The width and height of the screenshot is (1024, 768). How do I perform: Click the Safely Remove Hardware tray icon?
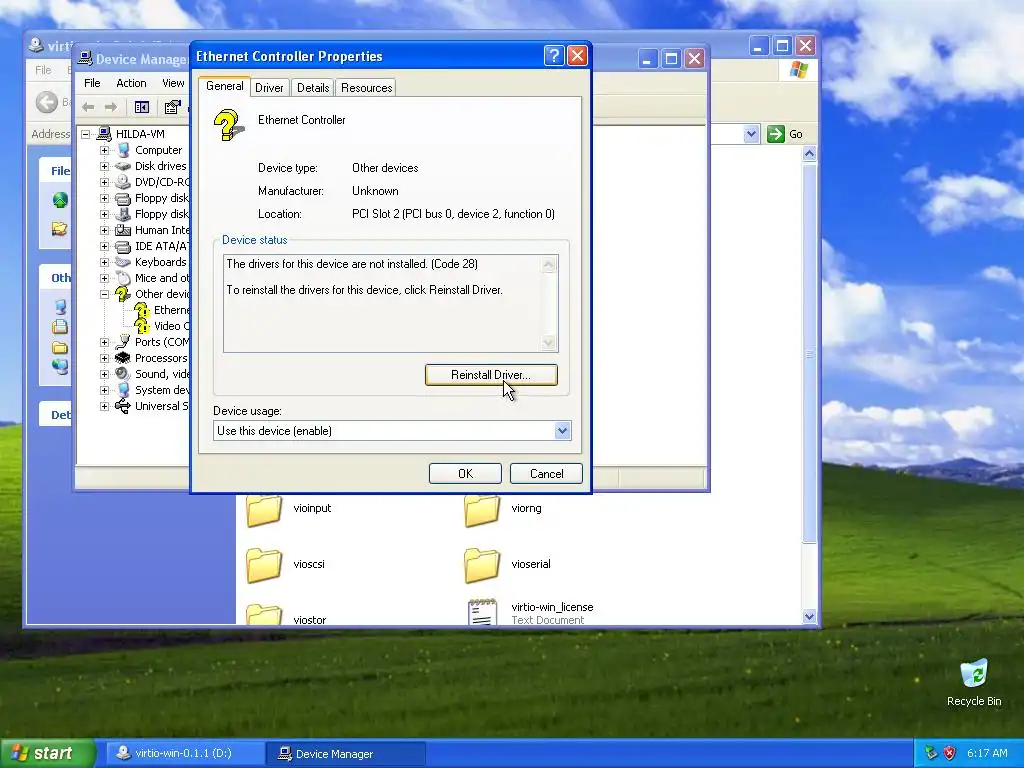(931, 753)
